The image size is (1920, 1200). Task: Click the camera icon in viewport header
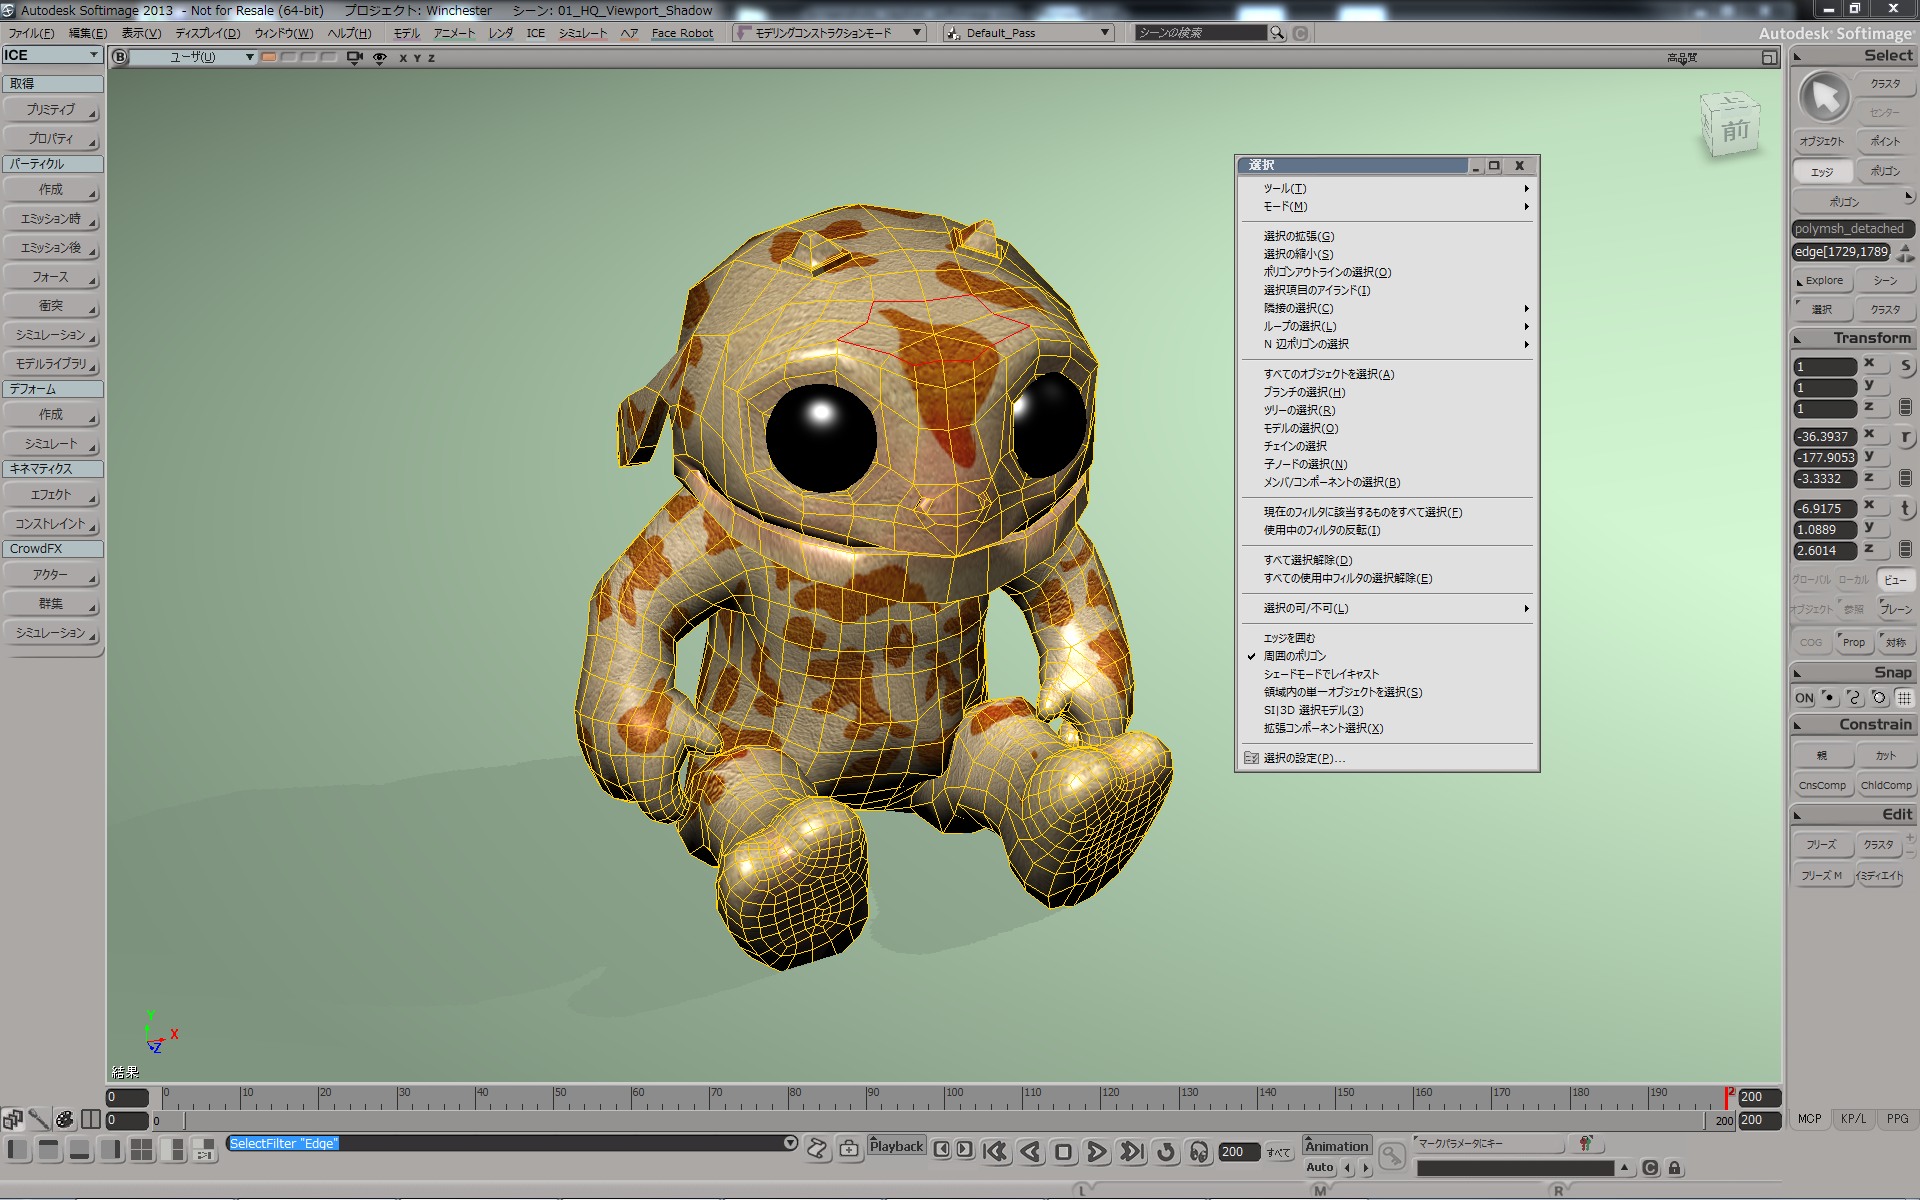click(x=354, y=57)
